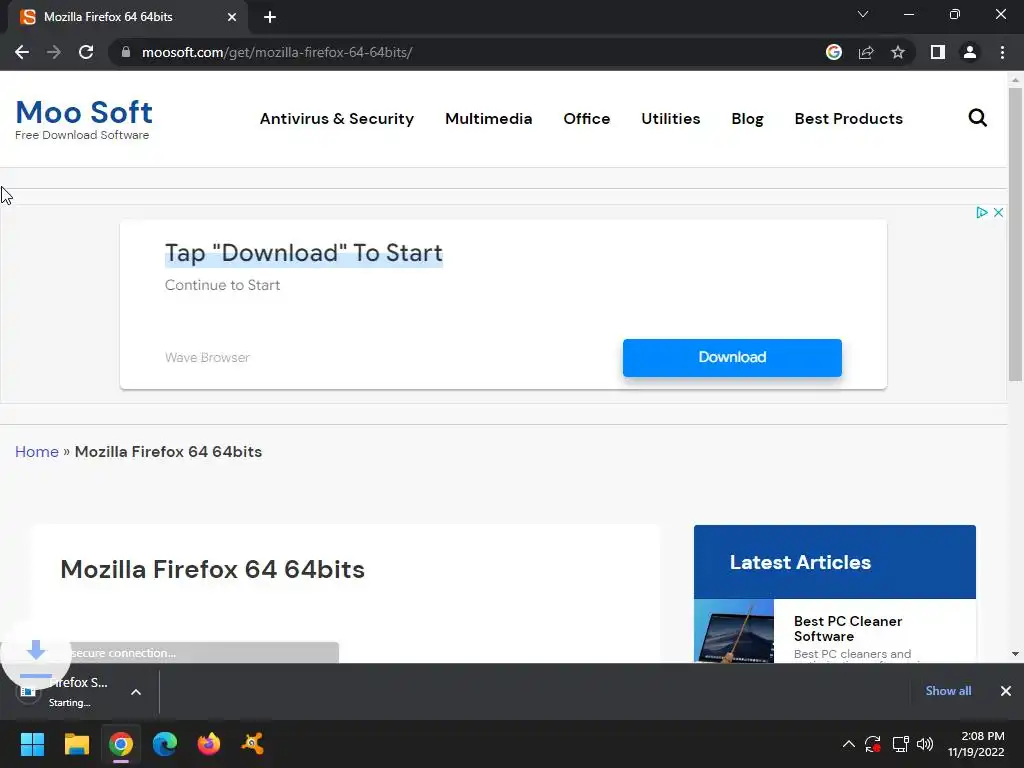Viewport: 1024px width, 768px height.
Task: Close the Mozilla Firefox 64 64bits tab
Action: click(x=232, y=17)
